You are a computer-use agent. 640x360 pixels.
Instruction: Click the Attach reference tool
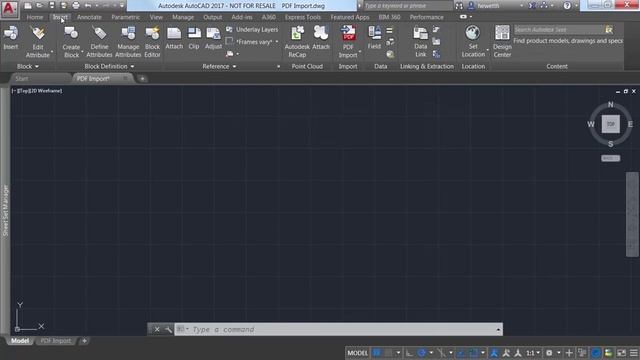click(x=174, y=38)
